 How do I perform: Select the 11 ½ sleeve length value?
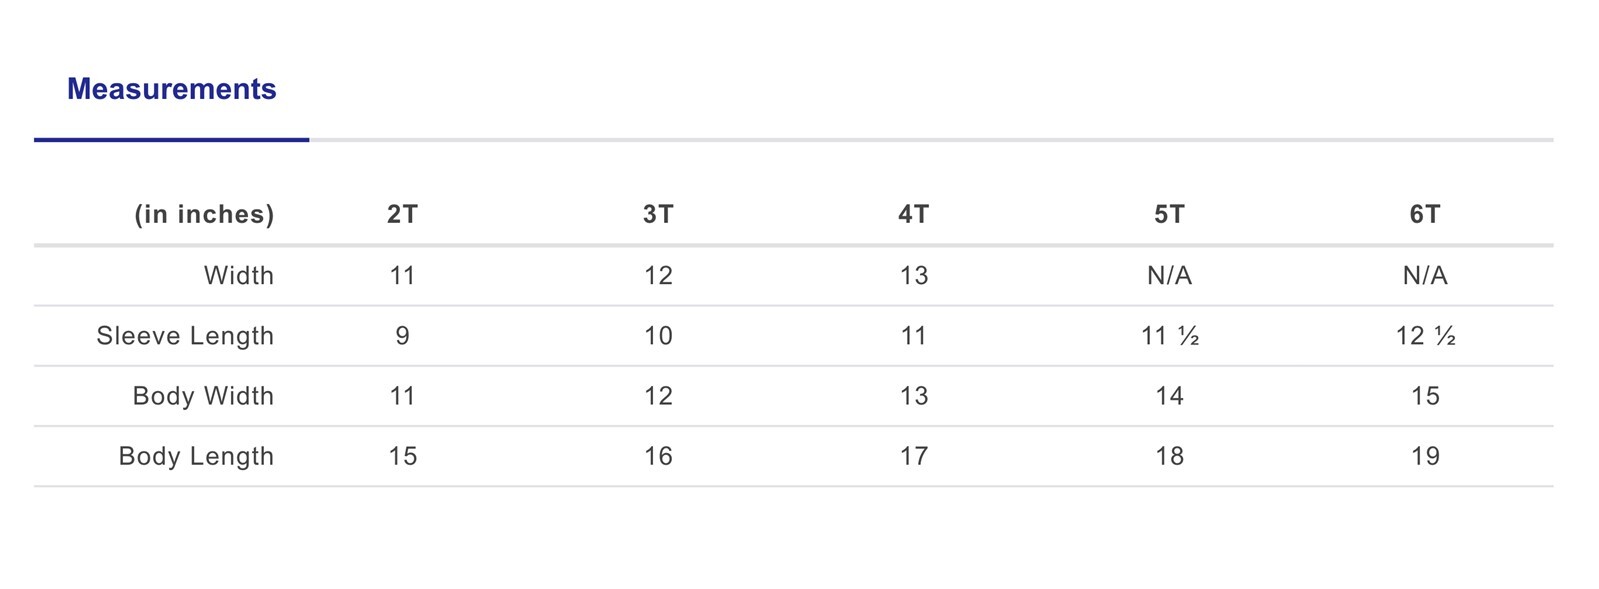[x=1169, y=336]
